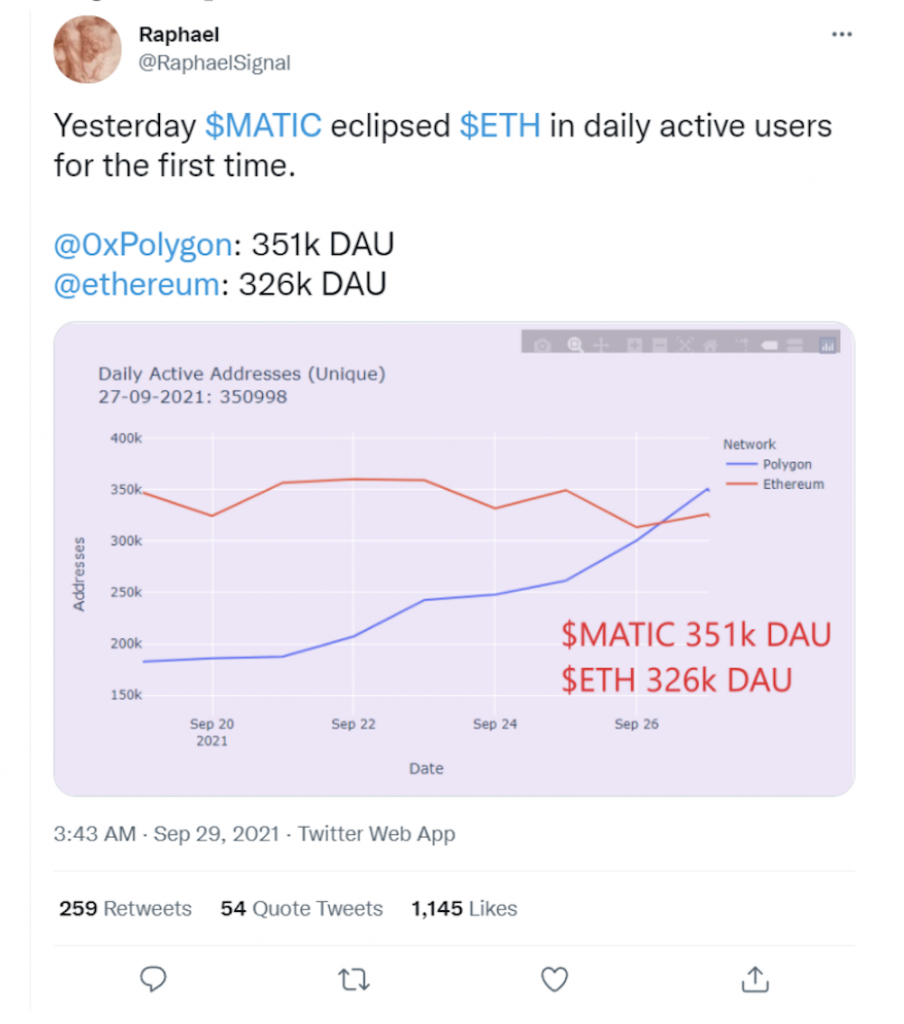Like the tweet with the heart icon
The image size is (904, 1024).
[555, 979]
